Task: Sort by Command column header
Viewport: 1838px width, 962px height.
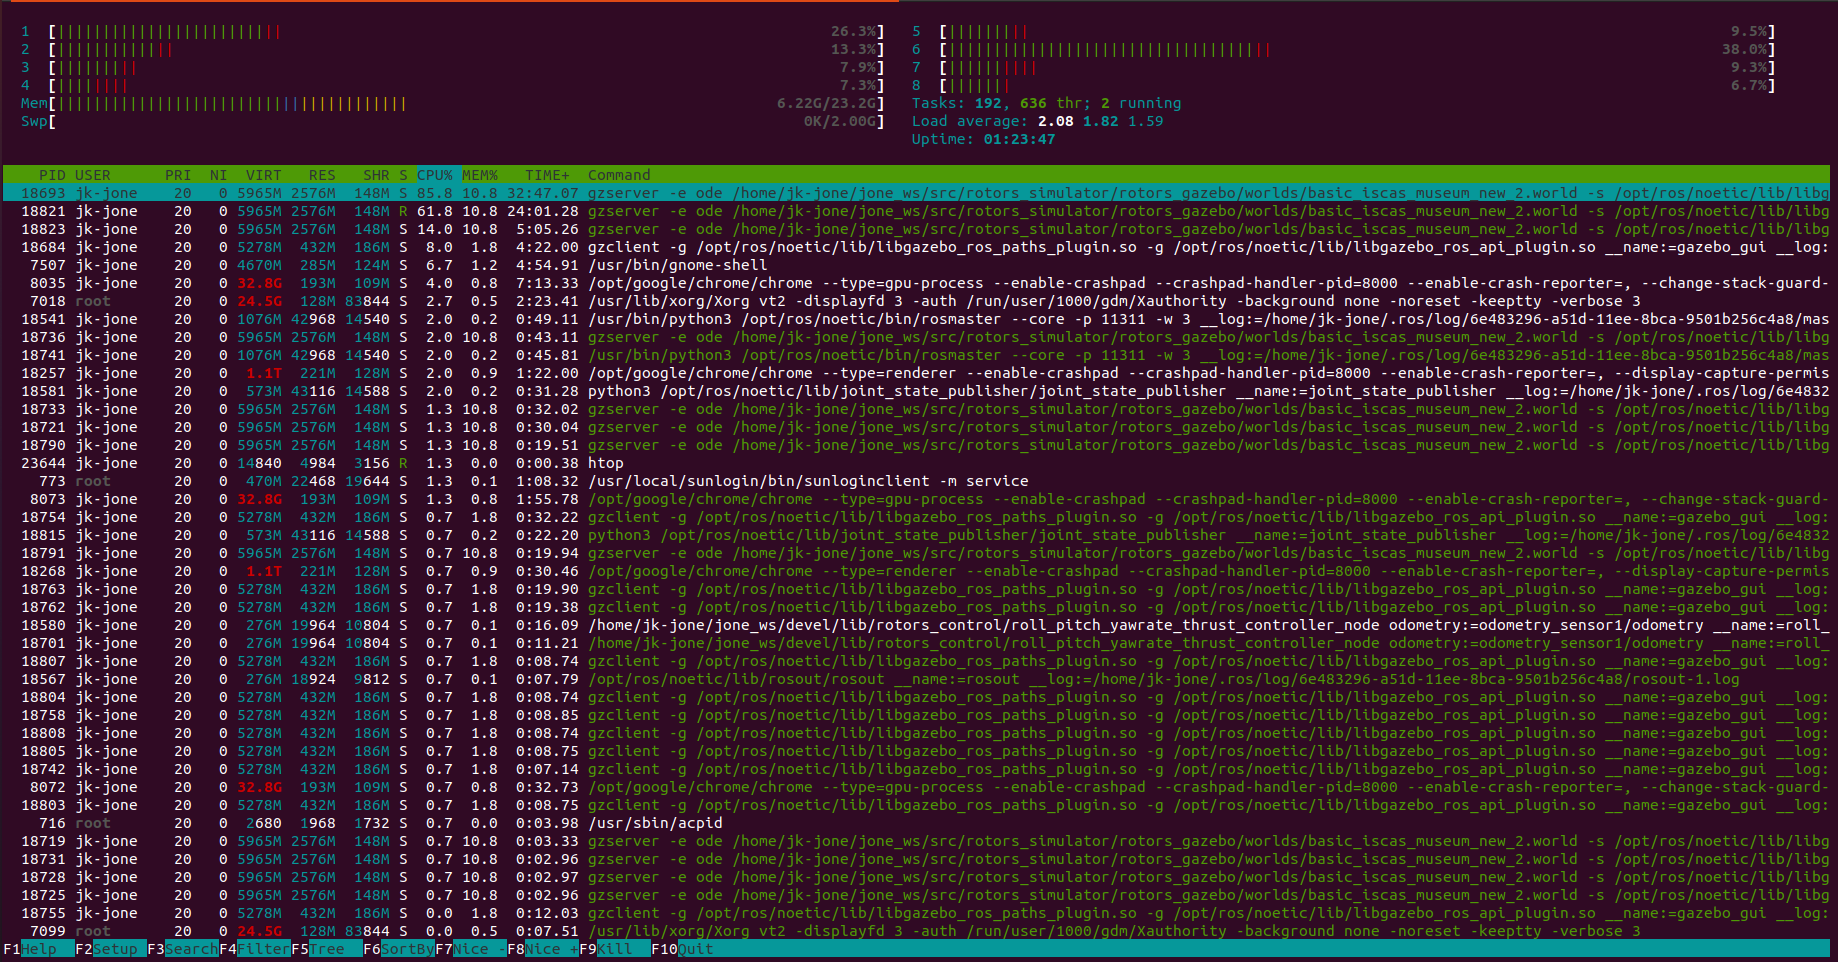Action: point(619,175)
